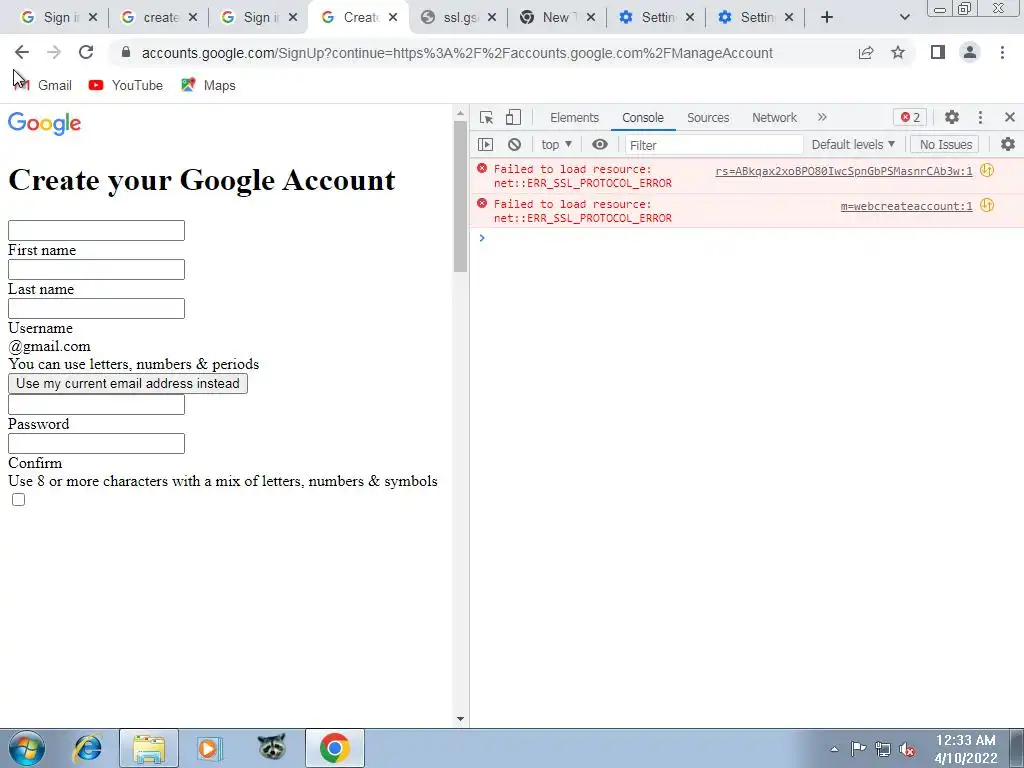The height and width of the screenshot is (768, 1024).
Task: Click the No Issues button
Action: click(x=946, y=144)
